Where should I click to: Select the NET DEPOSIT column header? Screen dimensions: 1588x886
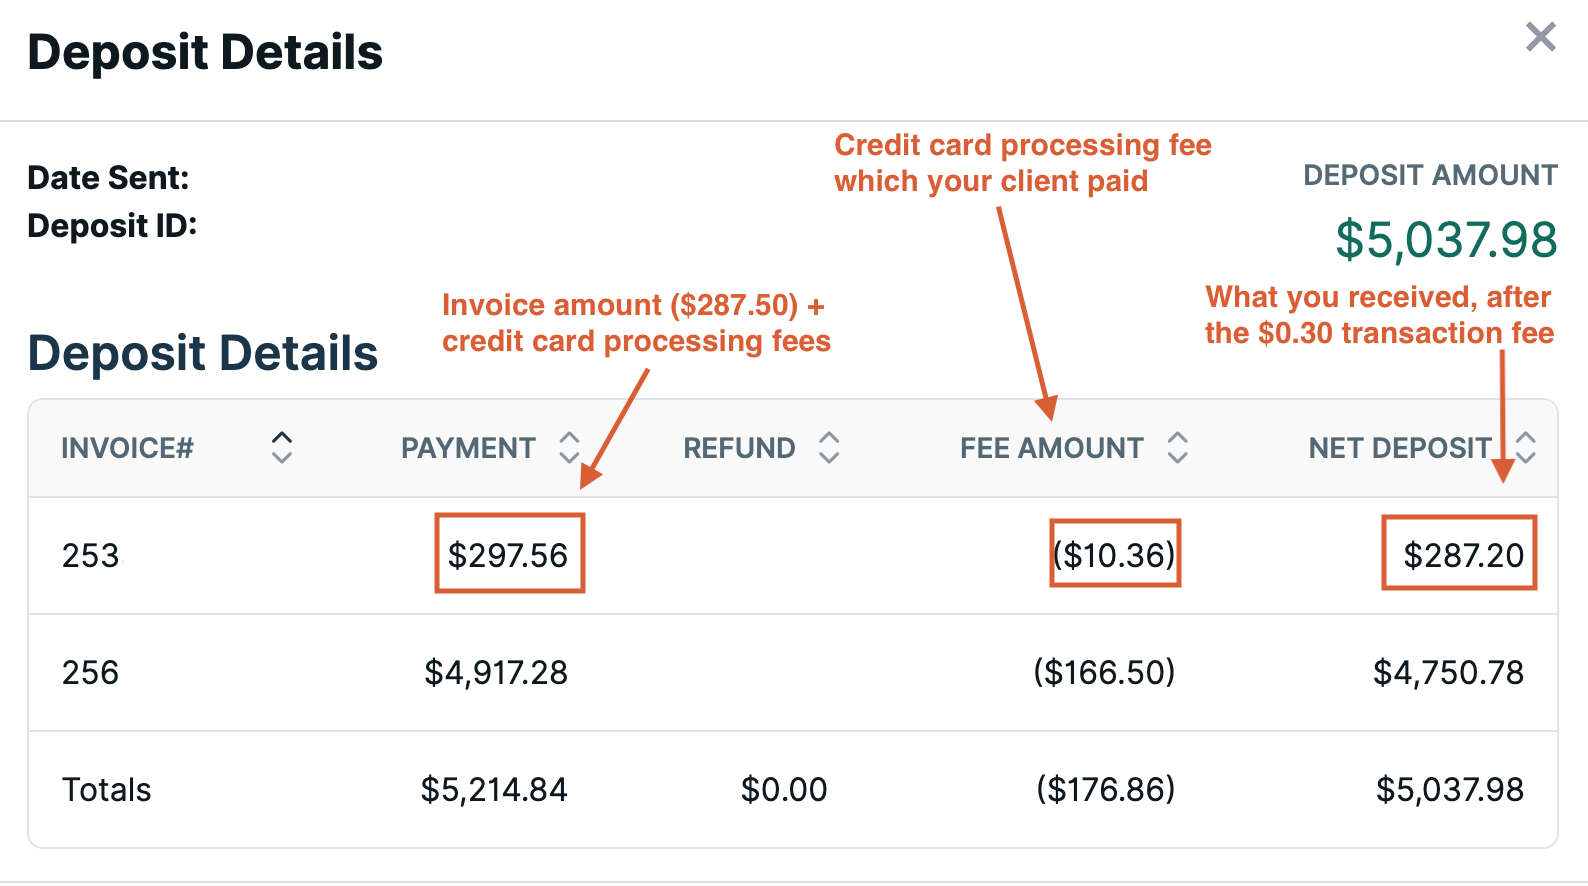pos(1398,448)
